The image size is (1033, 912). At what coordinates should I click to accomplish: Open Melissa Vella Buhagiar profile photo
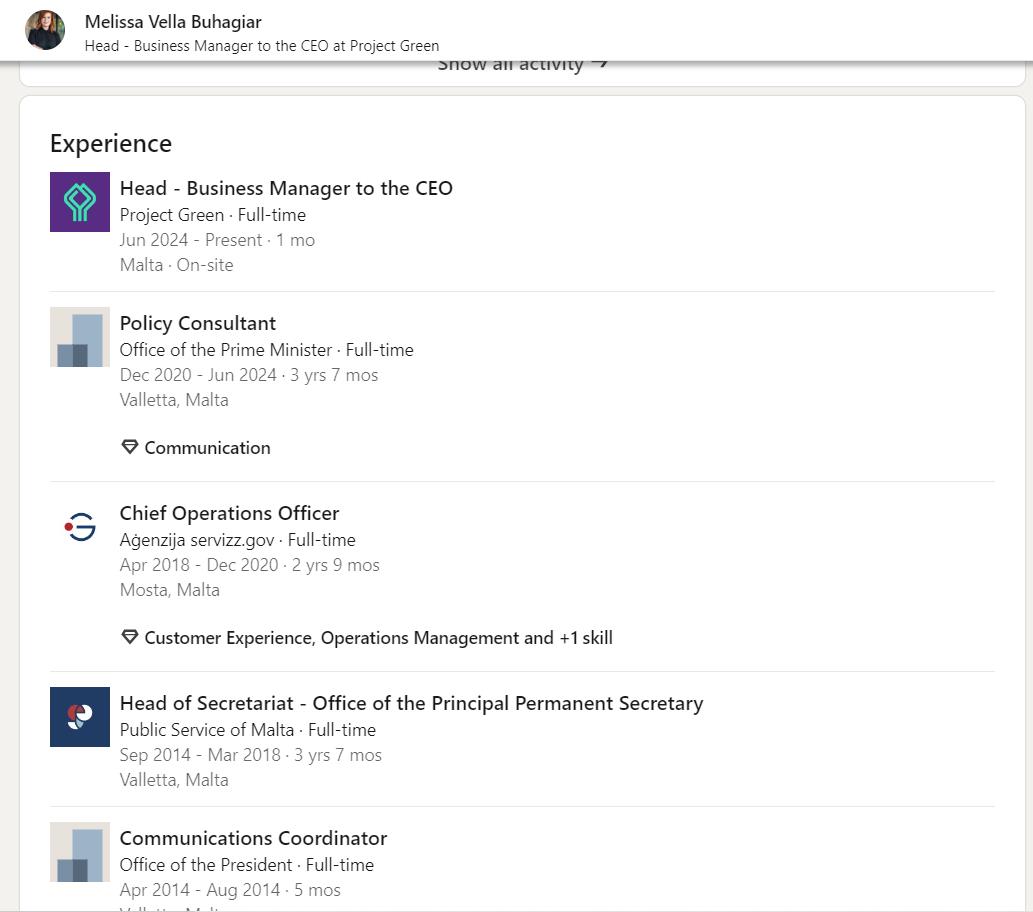[x=45, y=30]
